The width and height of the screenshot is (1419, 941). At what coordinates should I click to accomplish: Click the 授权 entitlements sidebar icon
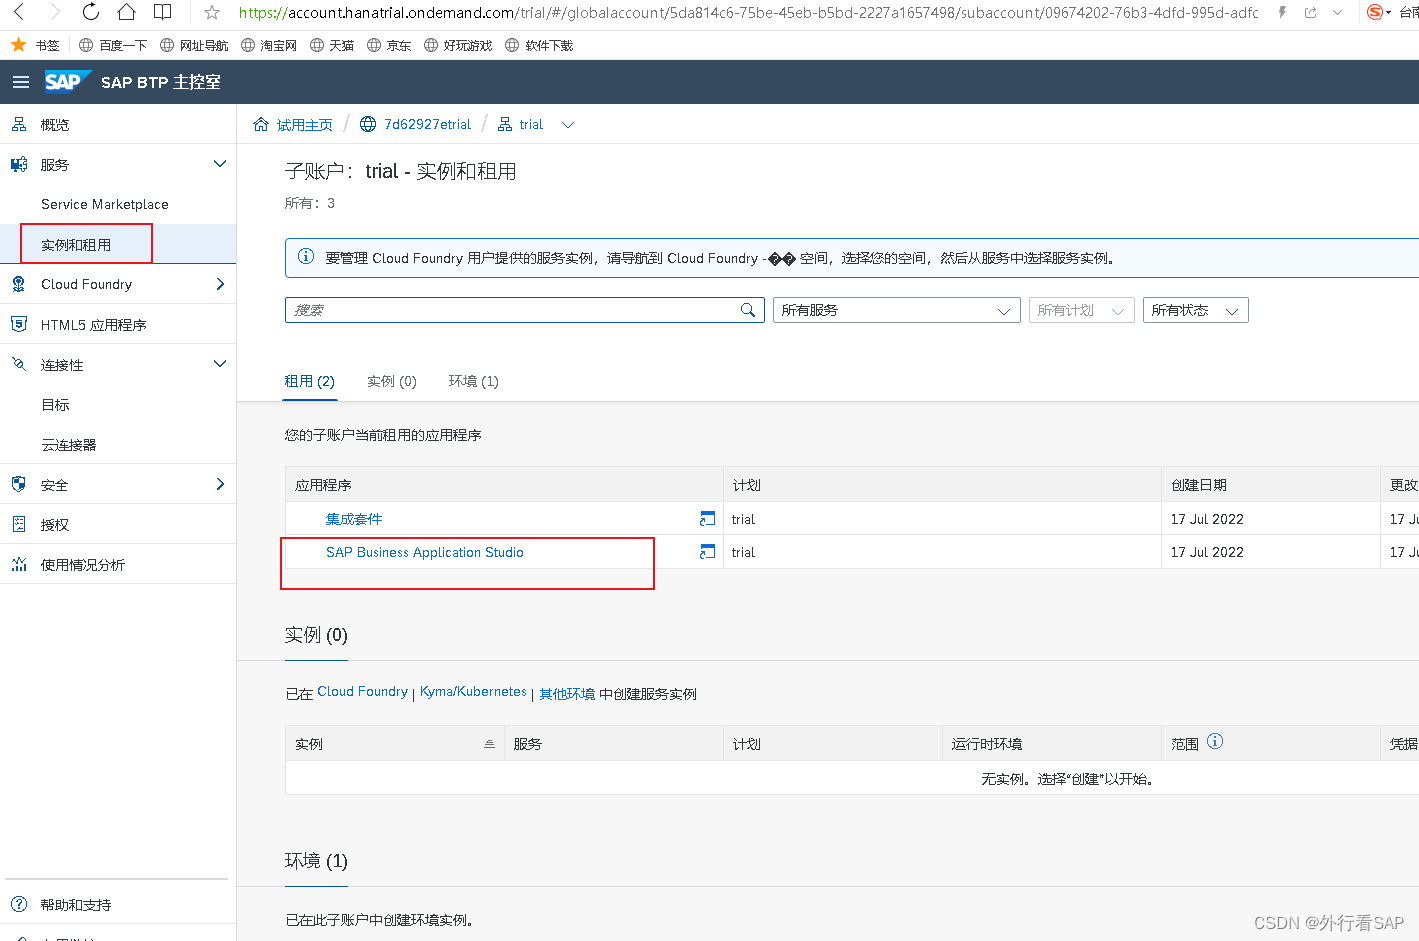pos(19,524)
